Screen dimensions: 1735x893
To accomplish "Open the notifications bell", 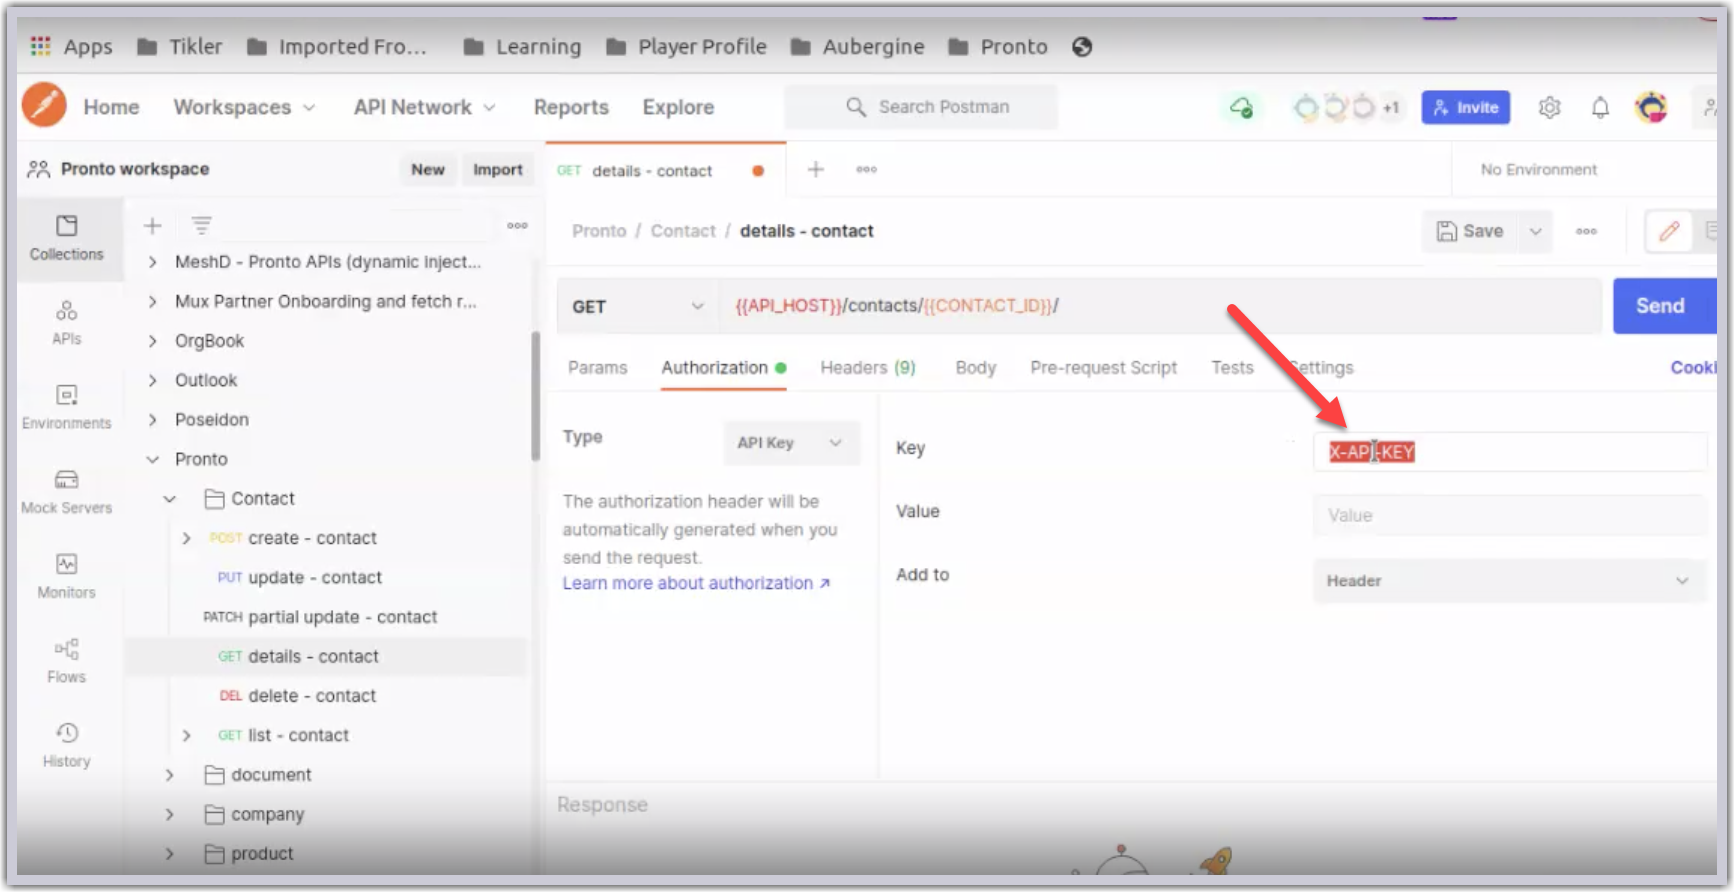I will pyautogui.click(x=1600, y=107).
